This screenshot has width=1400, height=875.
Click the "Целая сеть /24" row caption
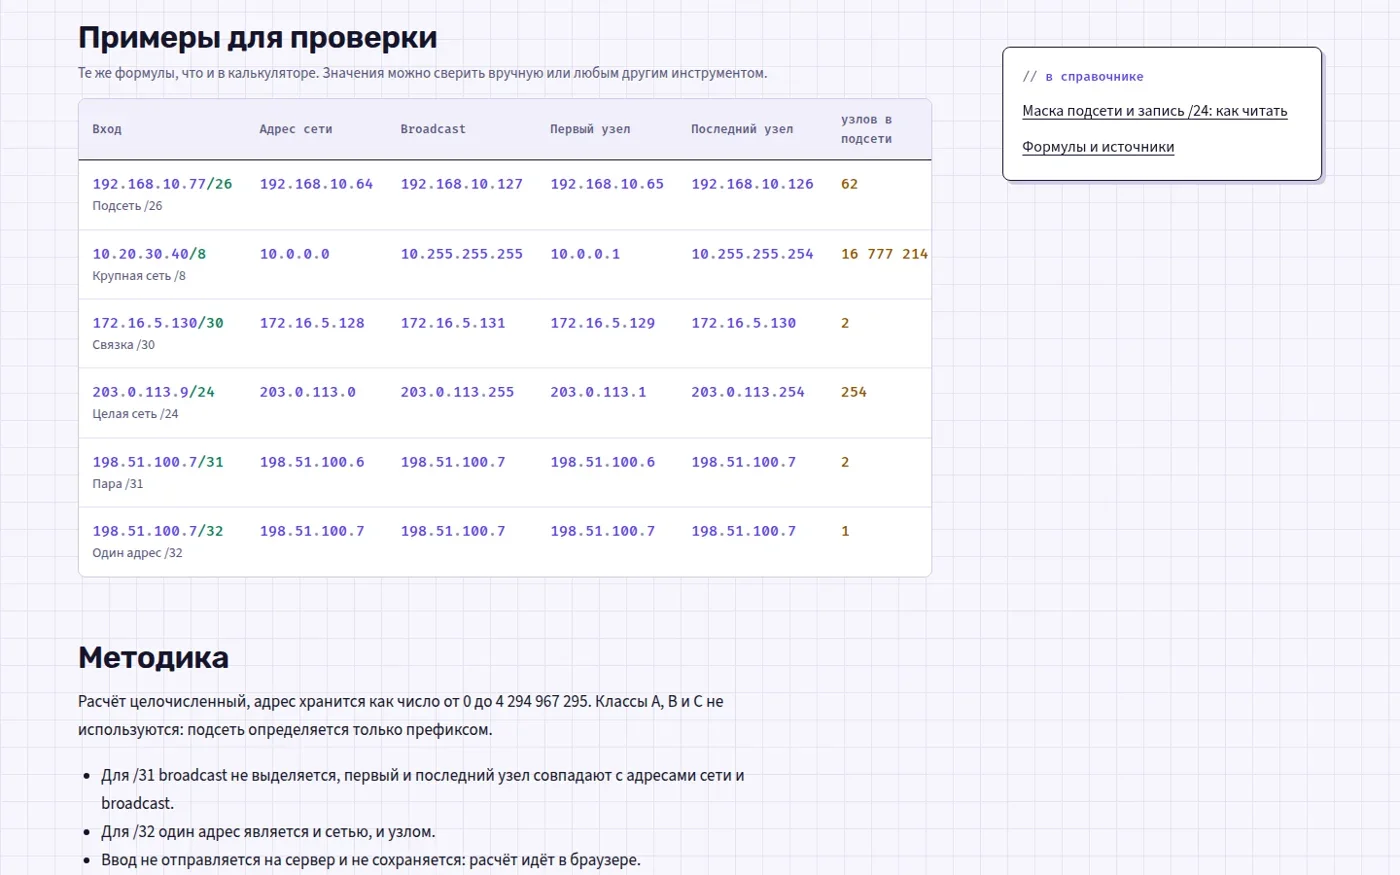click(x=135, y=414)
